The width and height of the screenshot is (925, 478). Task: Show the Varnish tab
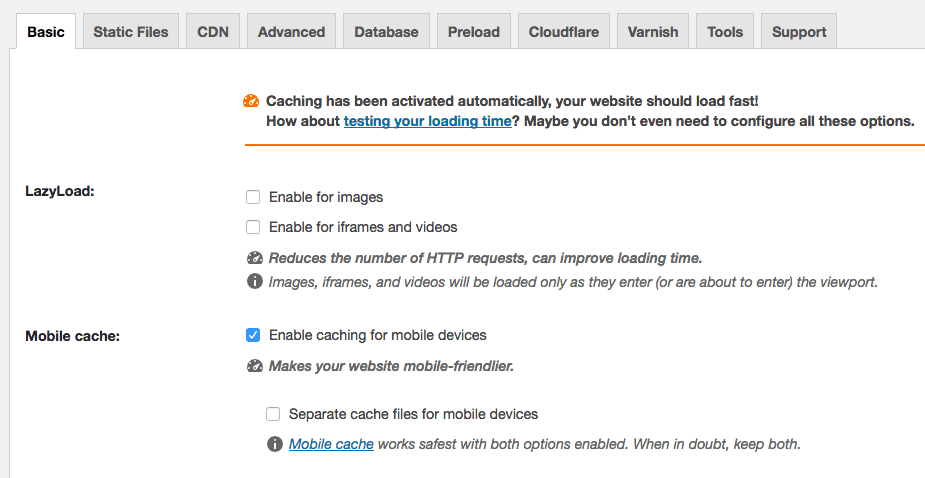click(653, 32)
